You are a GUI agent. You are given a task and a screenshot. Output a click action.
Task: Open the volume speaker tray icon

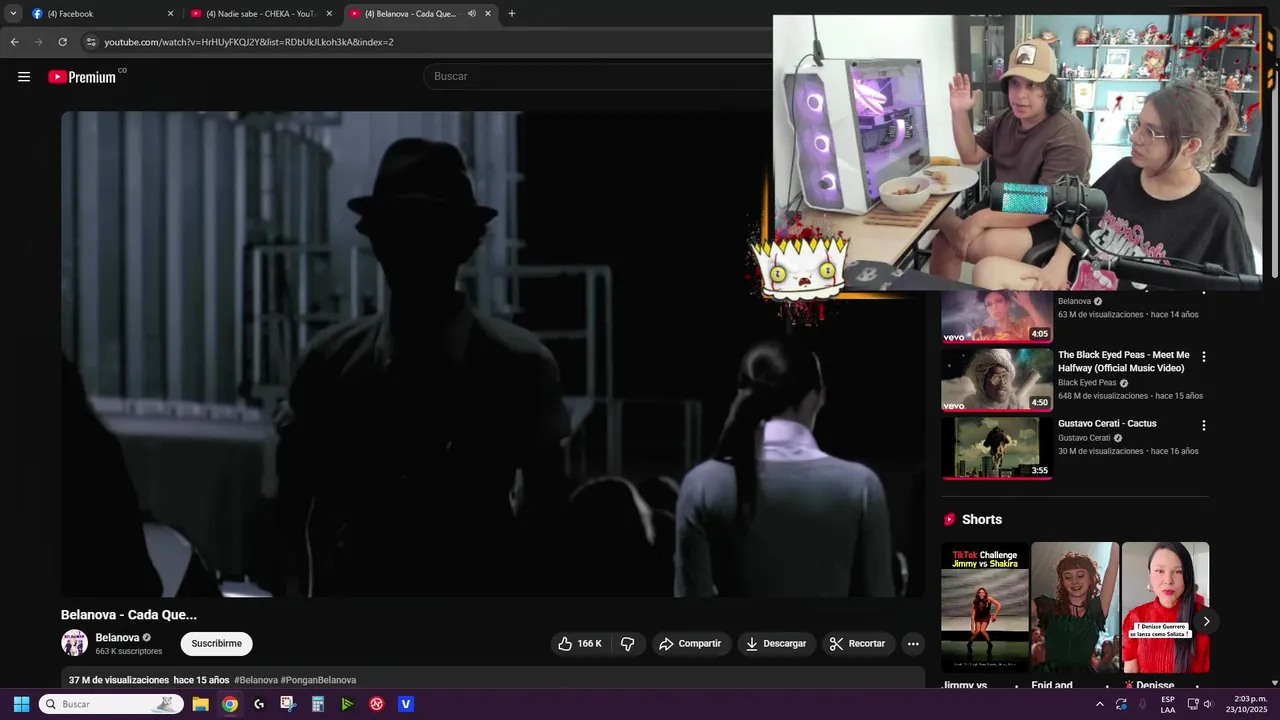pyautogui.click(x=1208, y=704)
